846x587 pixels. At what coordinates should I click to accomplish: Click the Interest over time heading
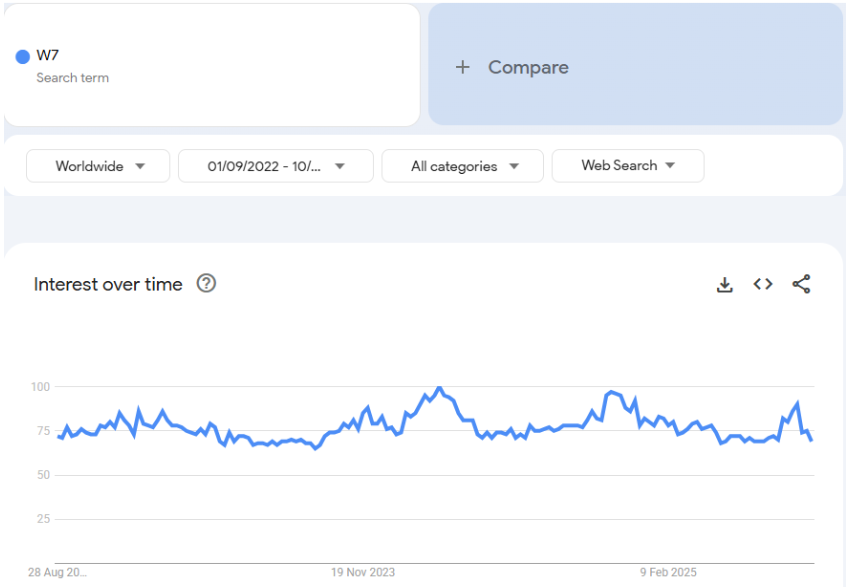tap(108, 284)
